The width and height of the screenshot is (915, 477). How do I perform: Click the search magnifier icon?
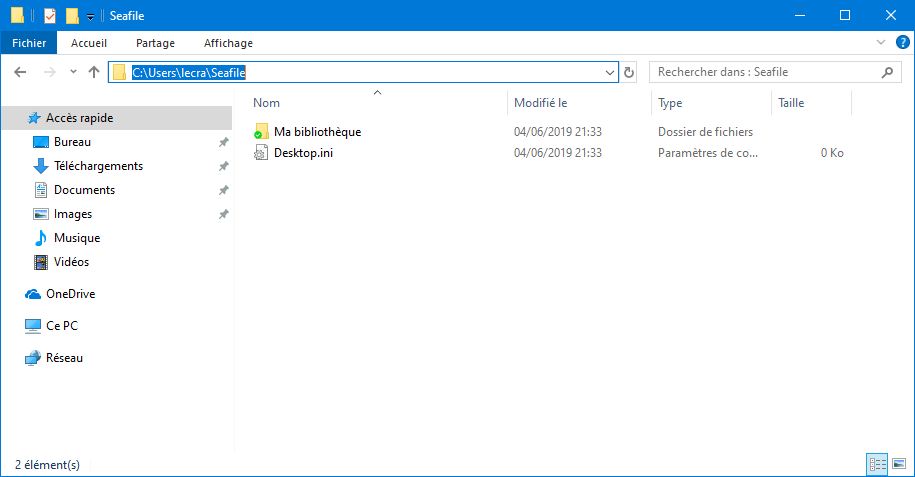(x=887, y=72)
